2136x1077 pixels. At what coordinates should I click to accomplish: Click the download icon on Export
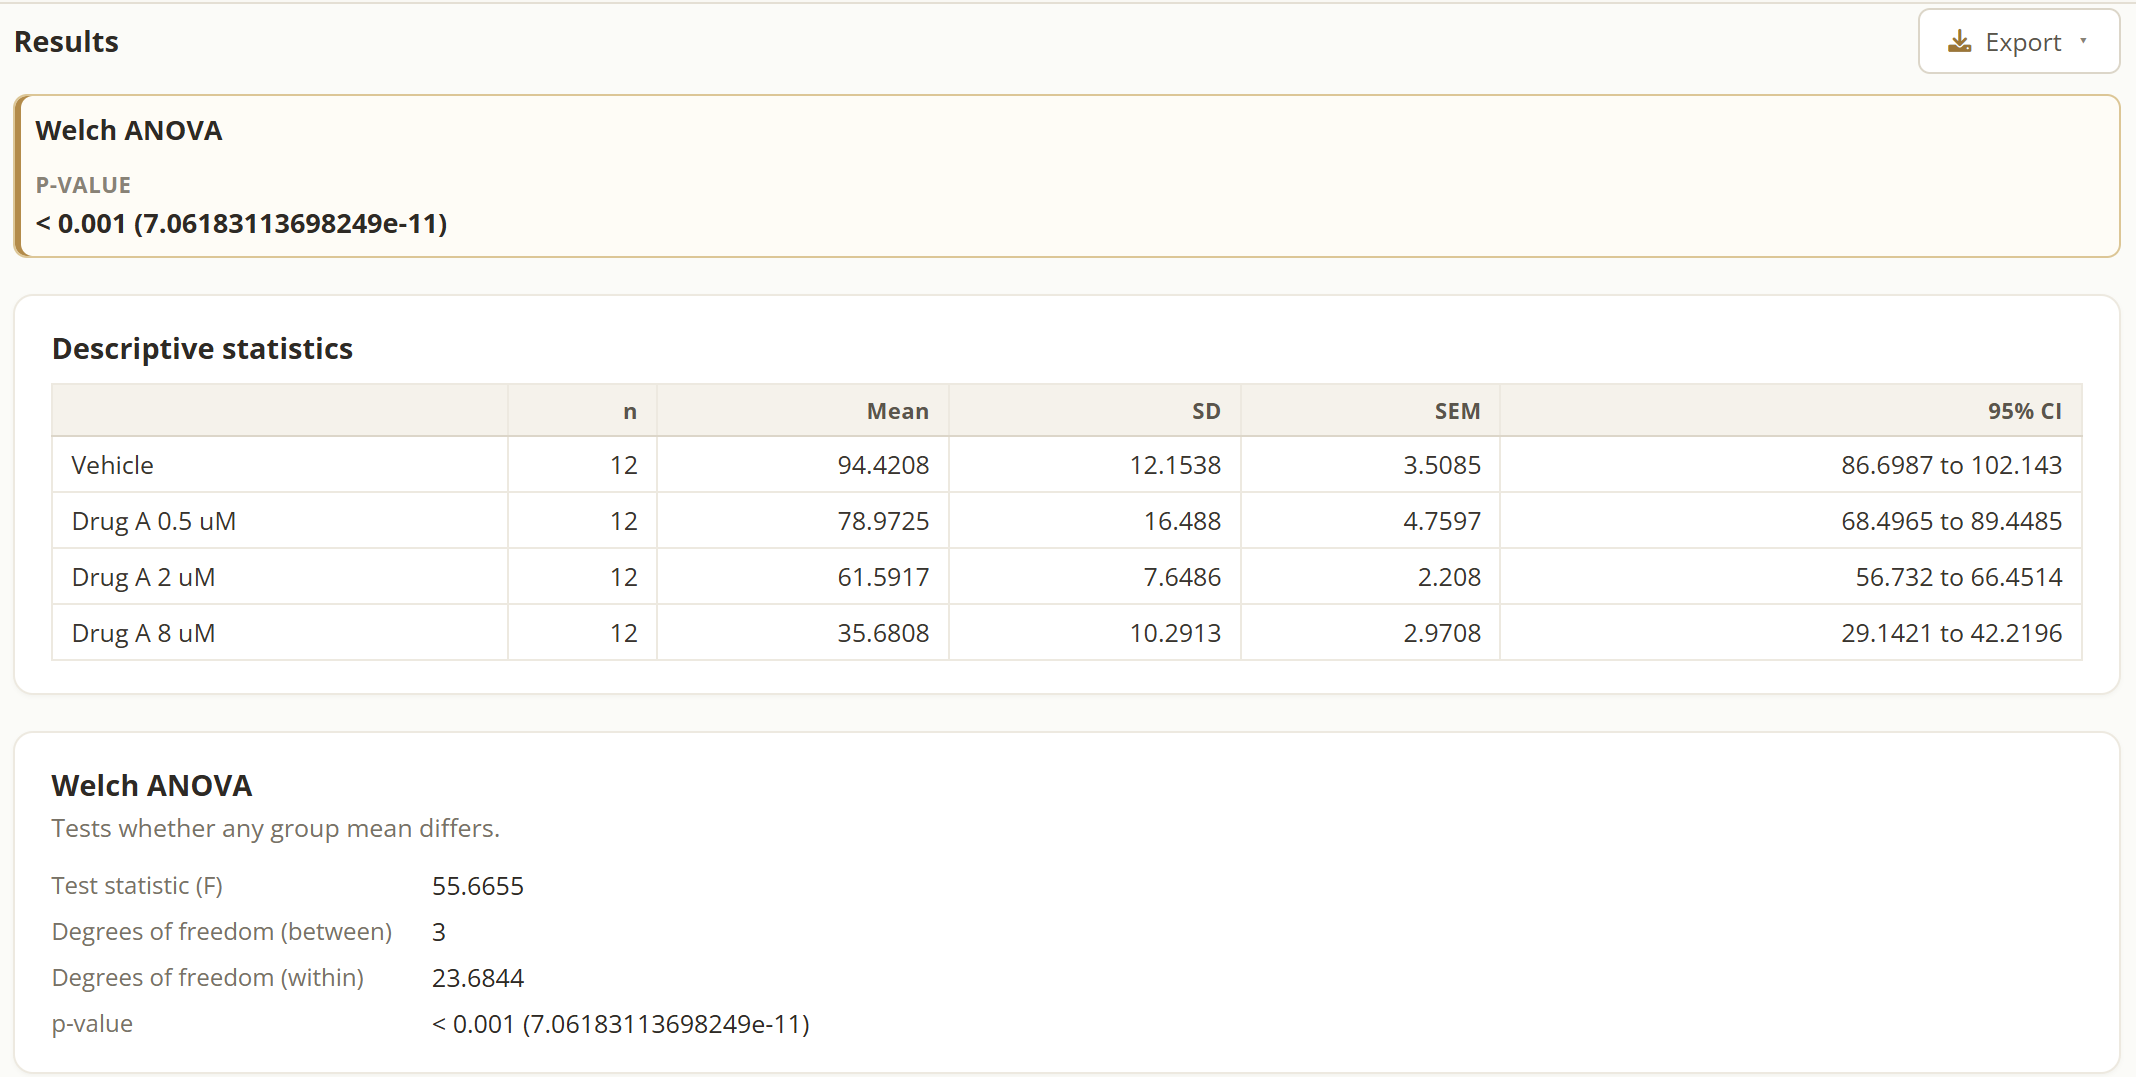[x=1960, y=42]
